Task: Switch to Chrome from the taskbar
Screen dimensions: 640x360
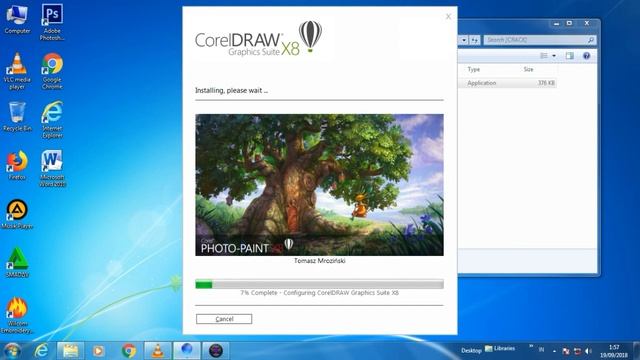Action: click(129, 351)
